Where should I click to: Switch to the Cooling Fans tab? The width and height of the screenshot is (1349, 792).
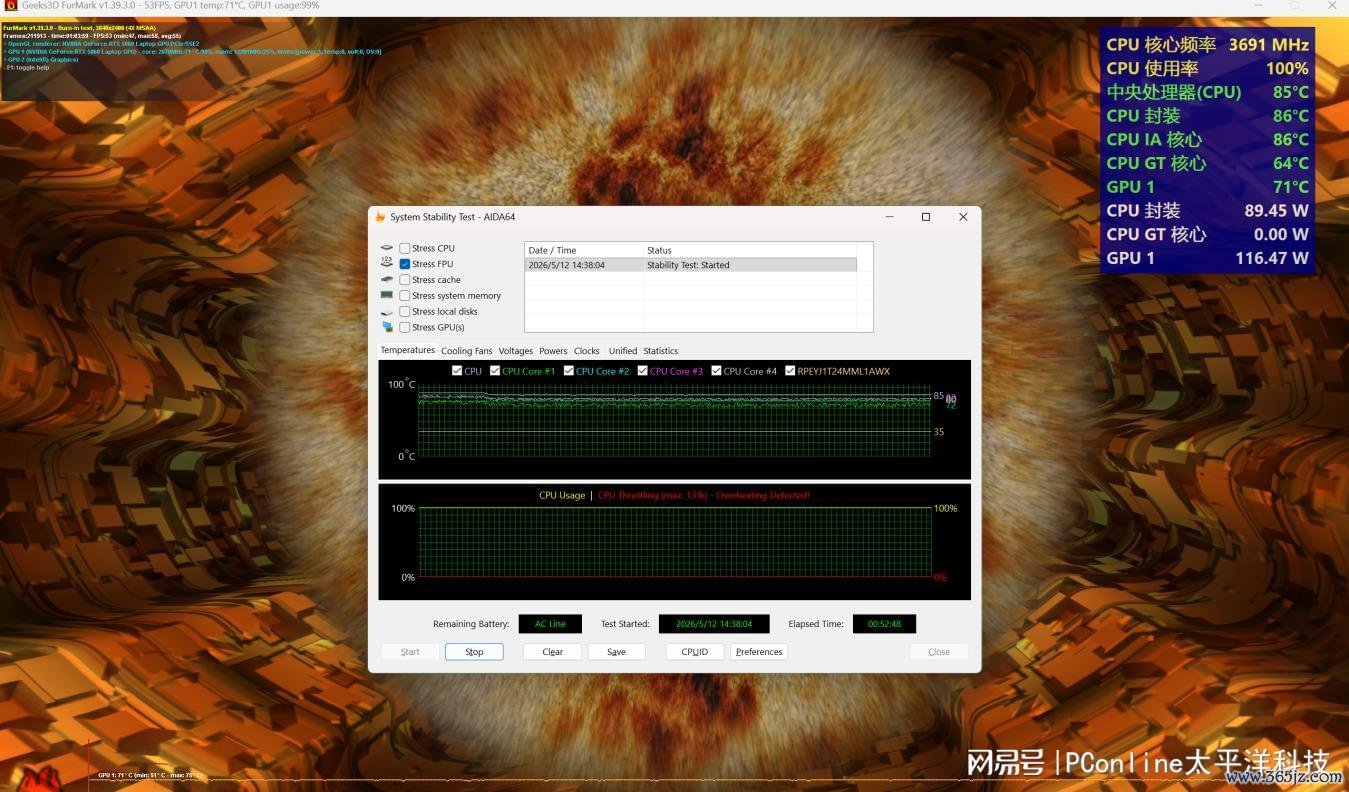point(467,351)
